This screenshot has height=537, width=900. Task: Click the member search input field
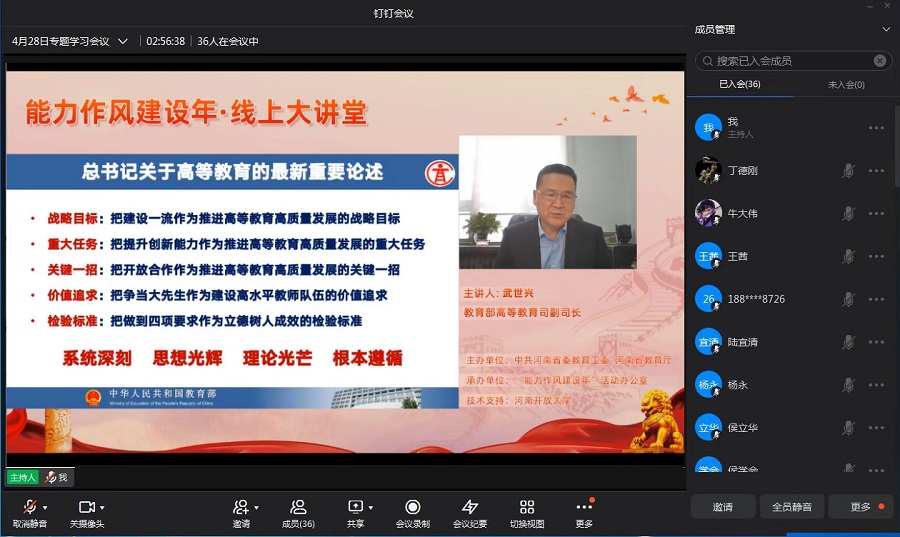(x=790, y=61)
